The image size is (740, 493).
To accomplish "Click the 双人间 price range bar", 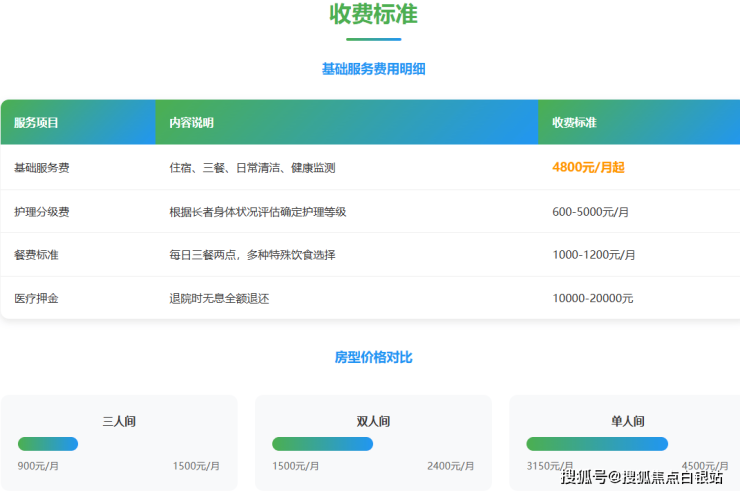I will (x=322, y=443).
